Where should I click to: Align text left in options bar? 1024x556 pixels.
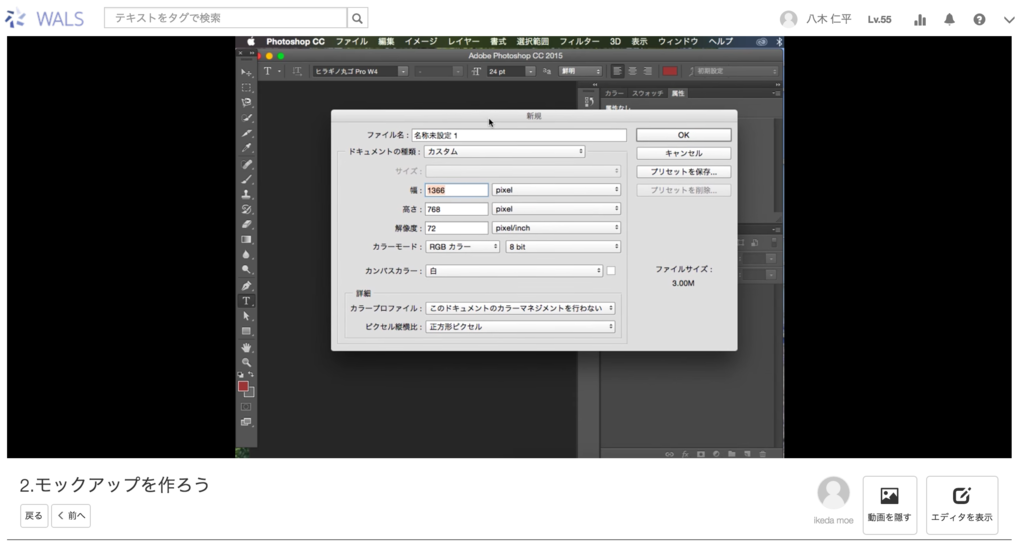click(x=617, y=71)
